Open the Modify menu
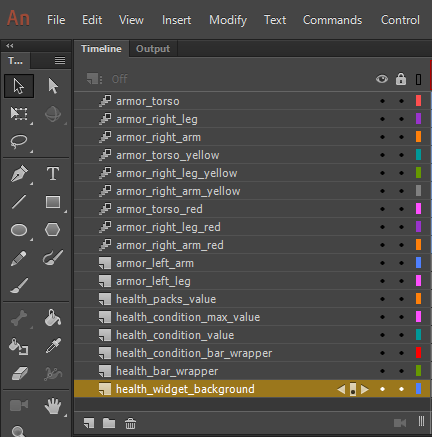432x437 pixels. tap(228, 20)
